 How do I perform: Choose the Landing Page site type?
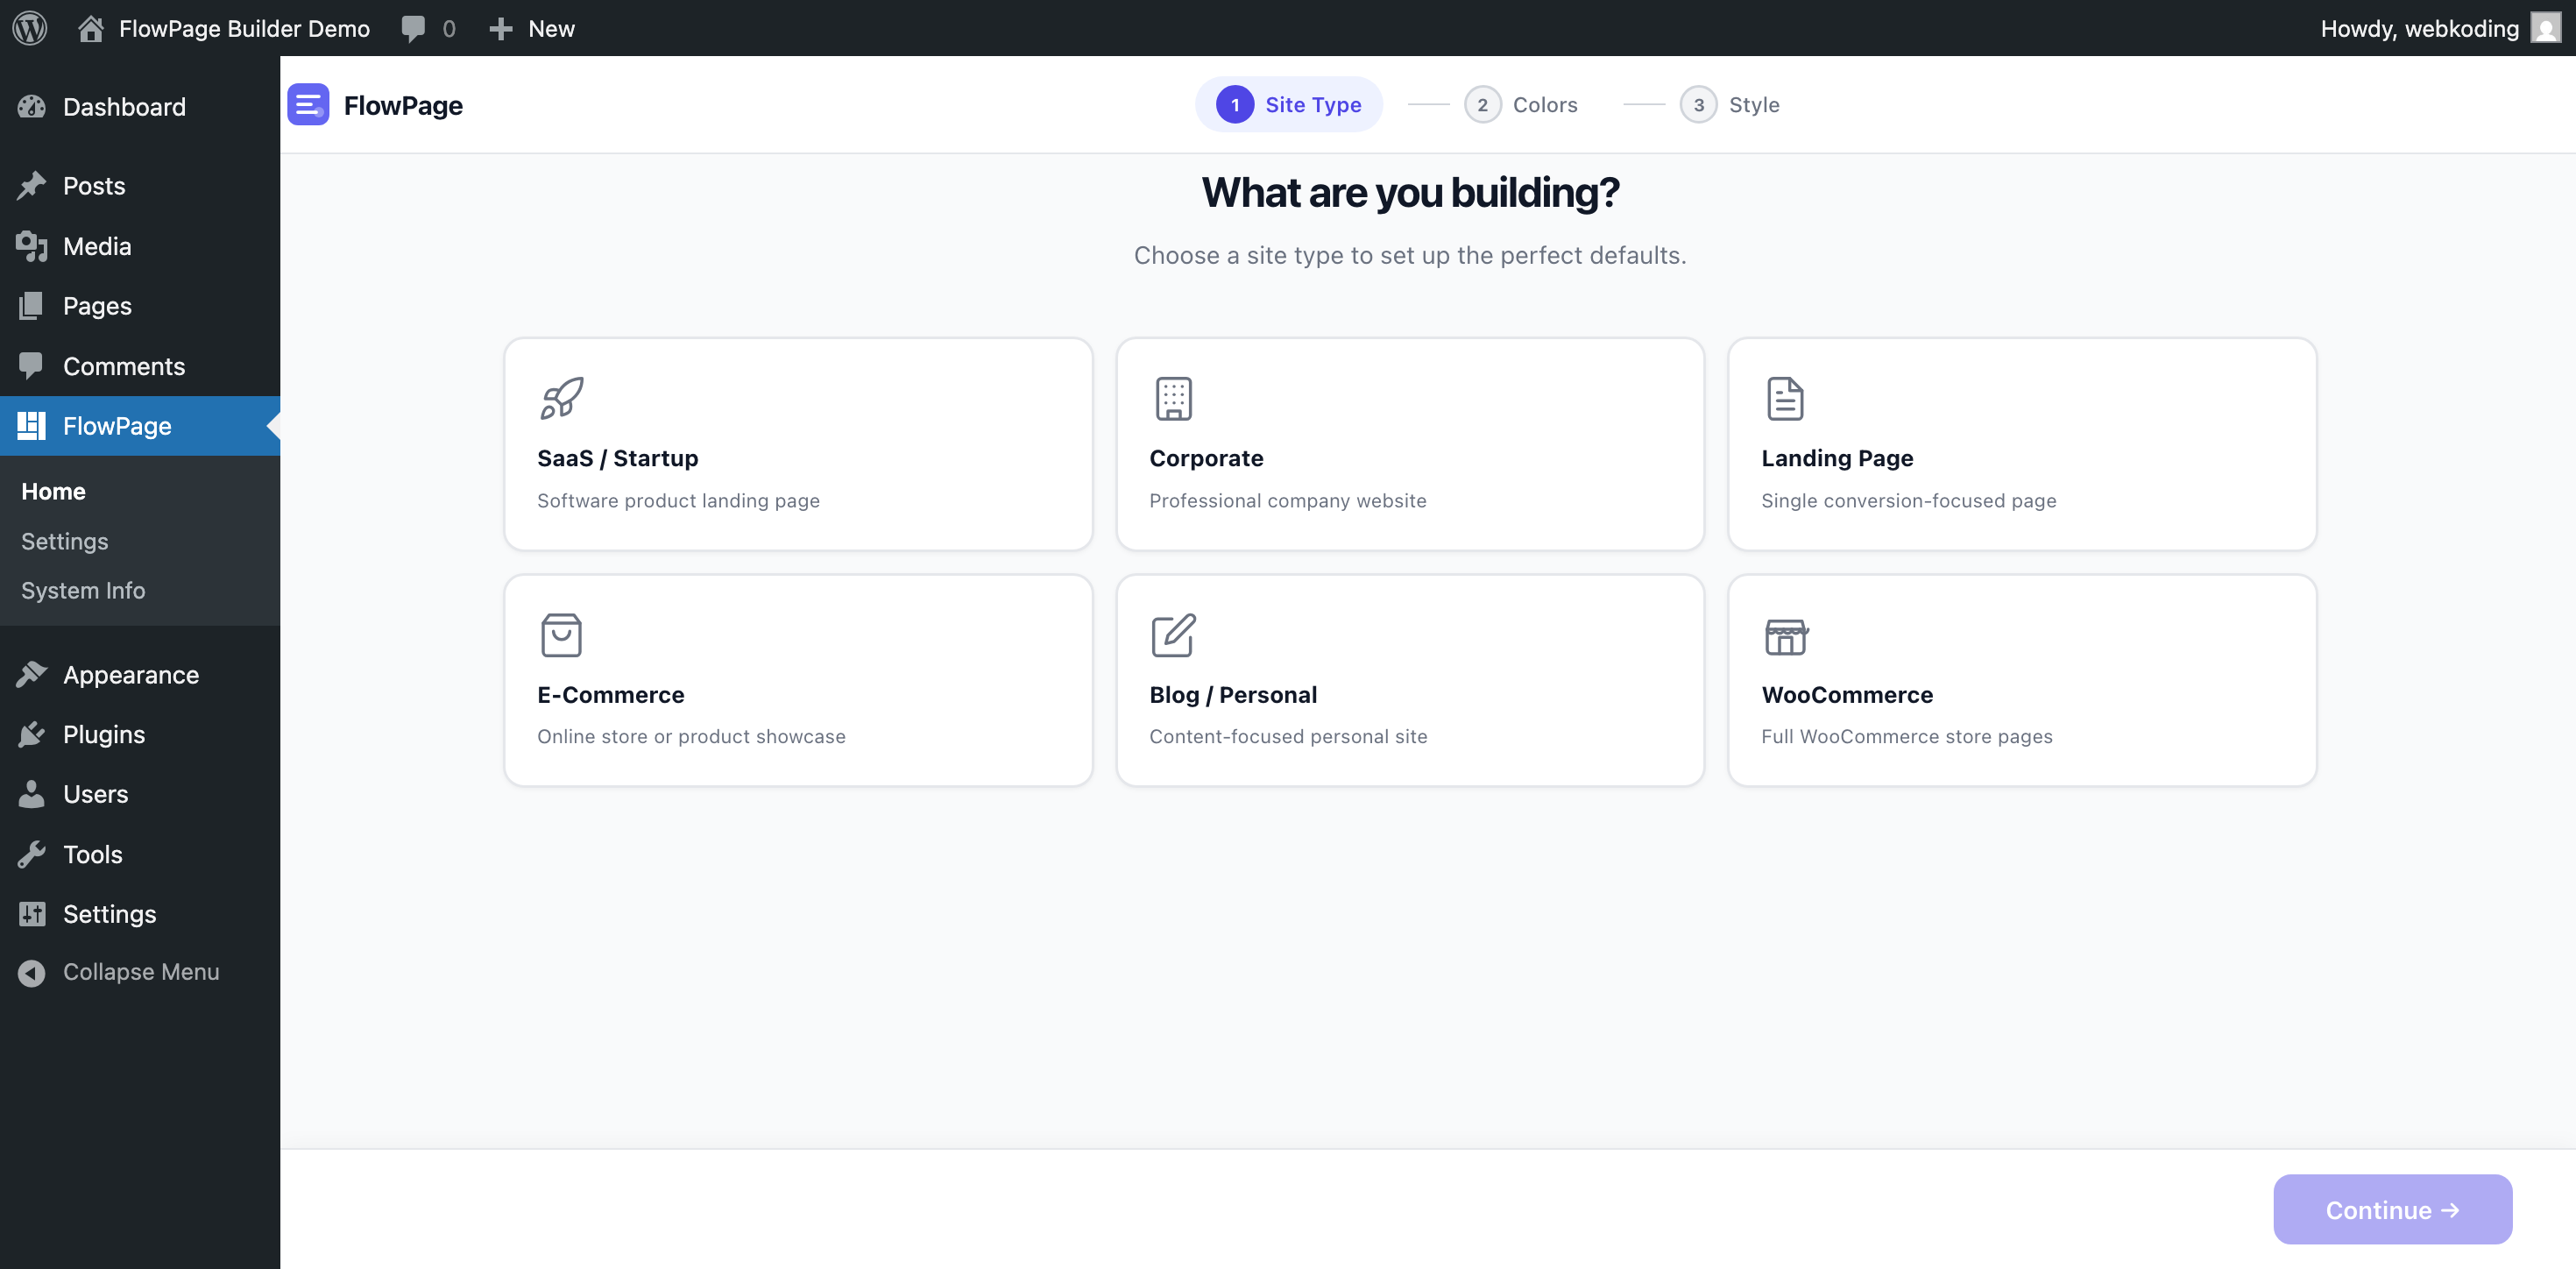[x=2021, y=444]
